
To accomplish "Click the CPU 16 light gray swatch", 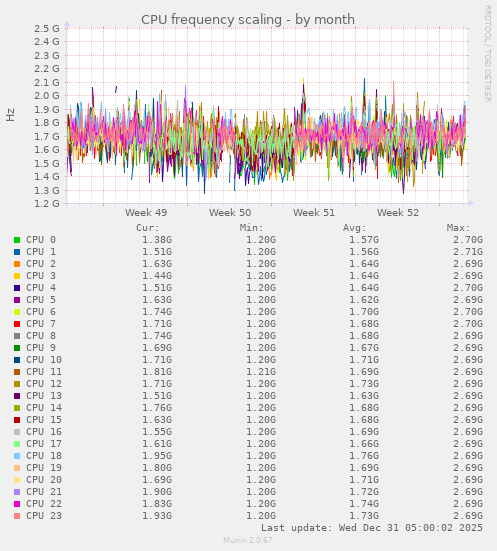I will 17,432.
